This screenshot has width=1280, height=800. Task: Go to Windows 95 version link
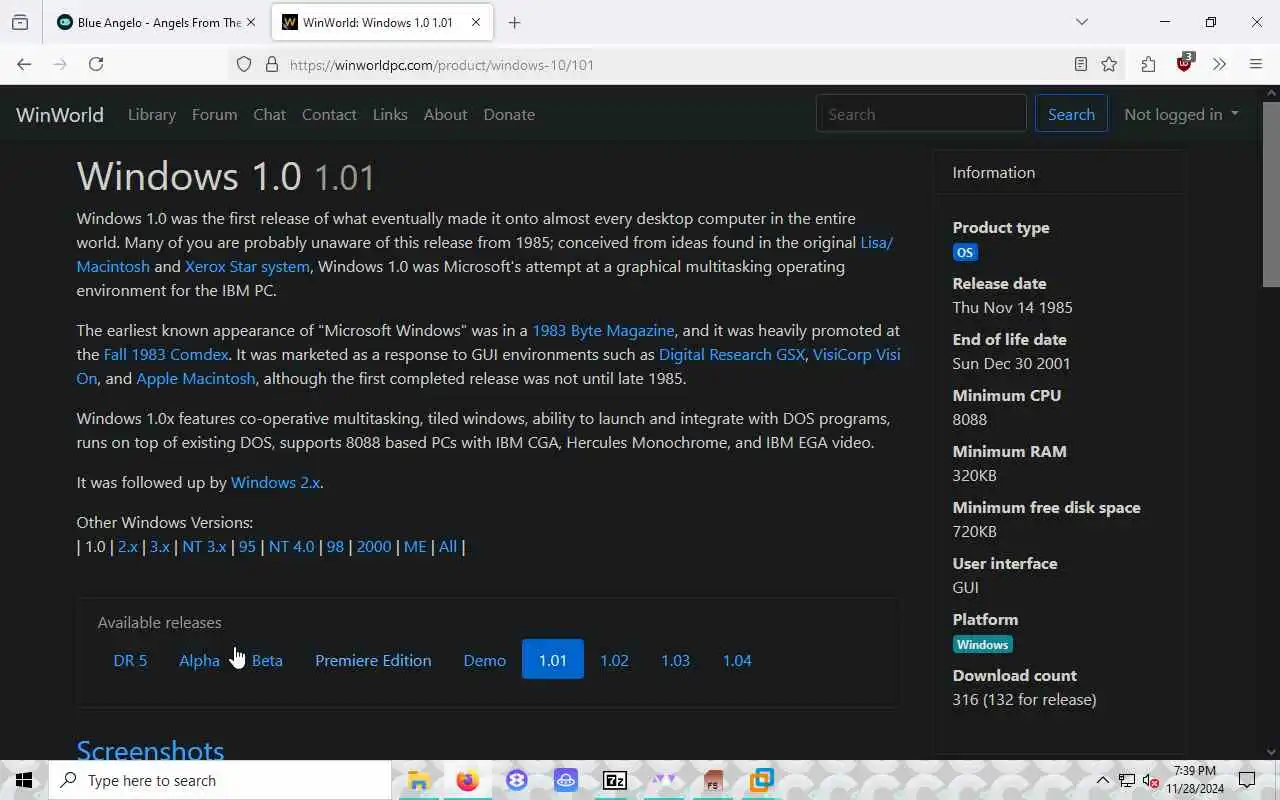(x=247, y=546)
